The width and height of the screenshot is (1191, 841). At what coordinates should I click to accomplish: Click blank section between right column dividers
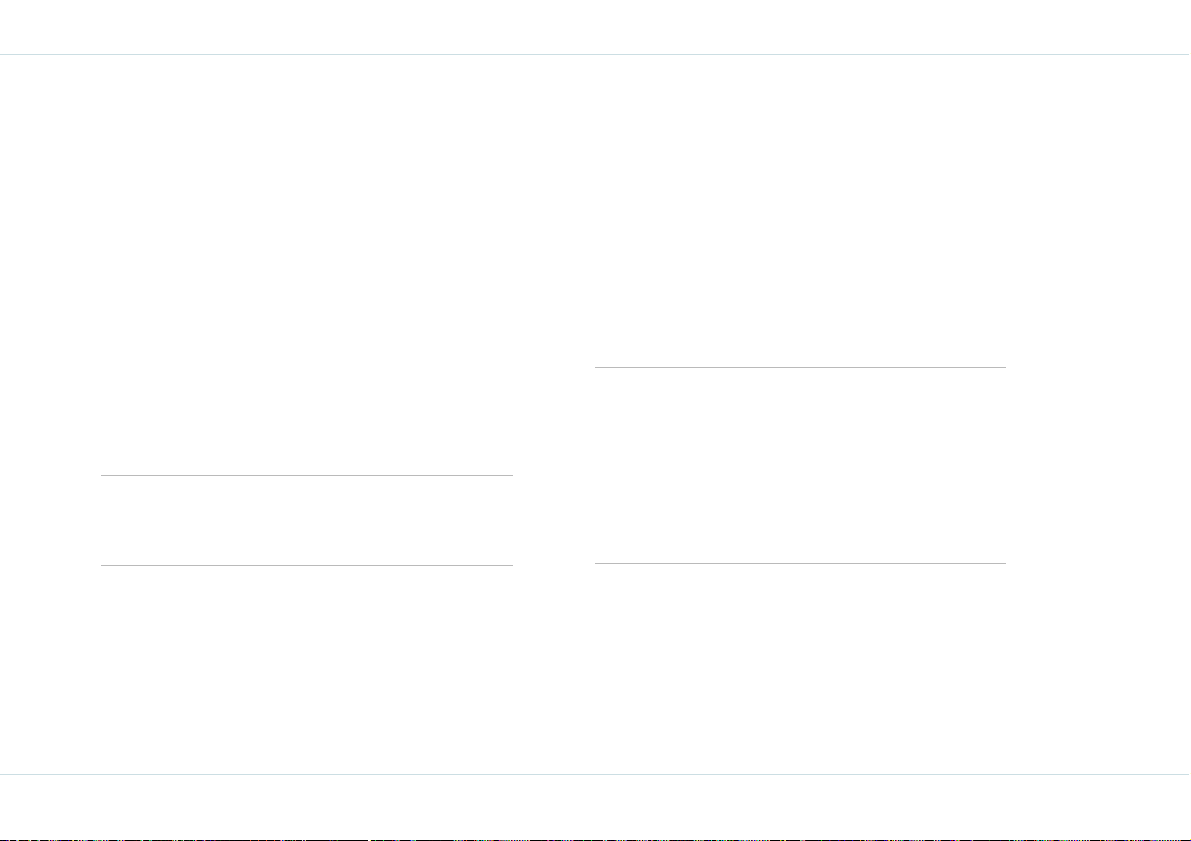pos(800,466)
